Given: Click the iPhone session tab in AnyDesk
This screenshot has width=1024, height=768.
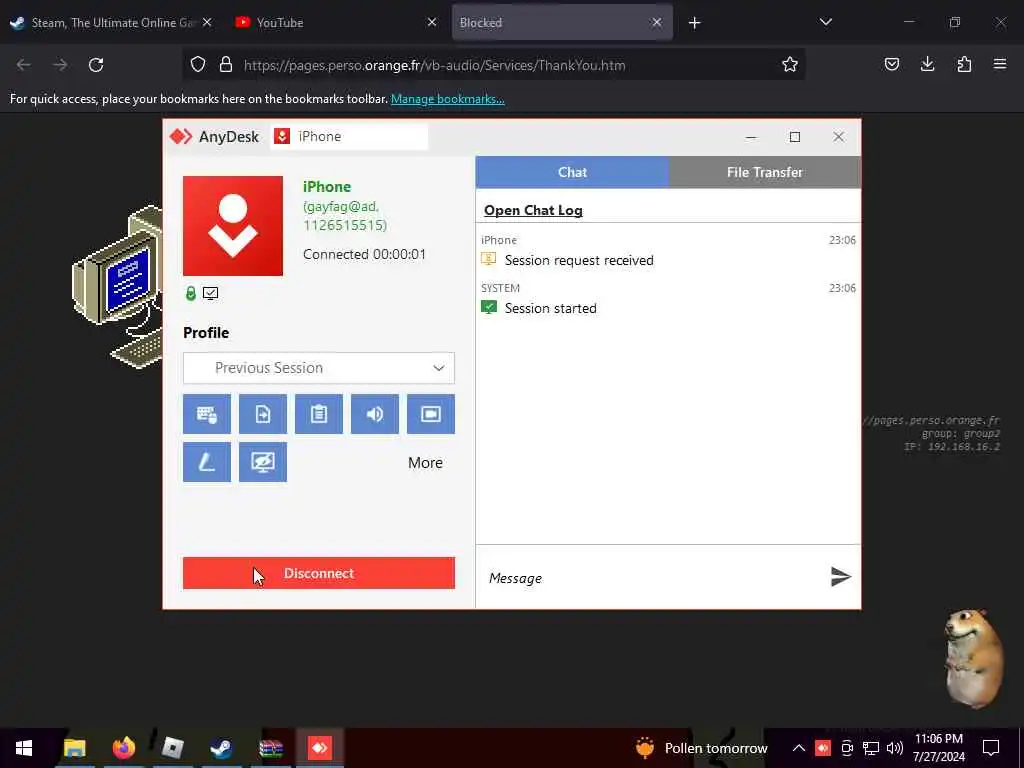Looking at the screenshot, I should point(349,136).
